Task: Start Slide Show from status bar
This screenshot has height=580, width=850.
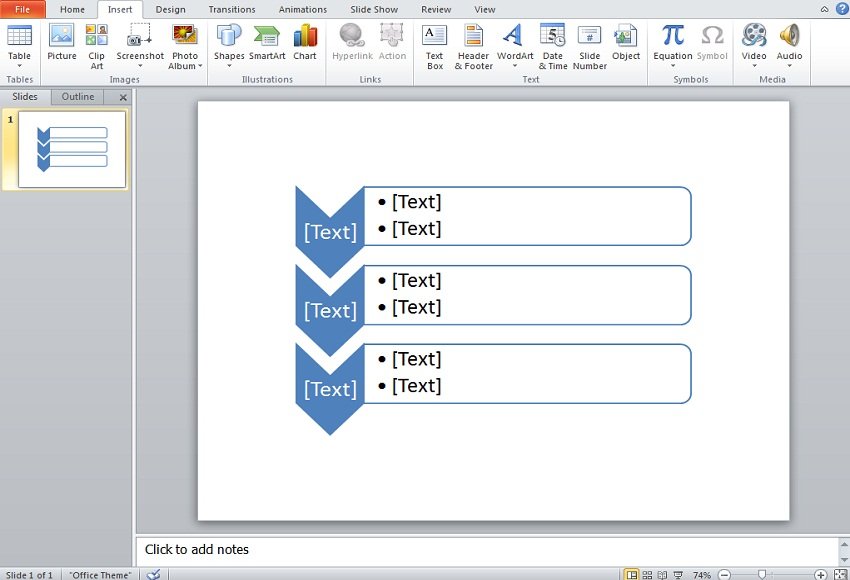Action: (x=678, y=575)
